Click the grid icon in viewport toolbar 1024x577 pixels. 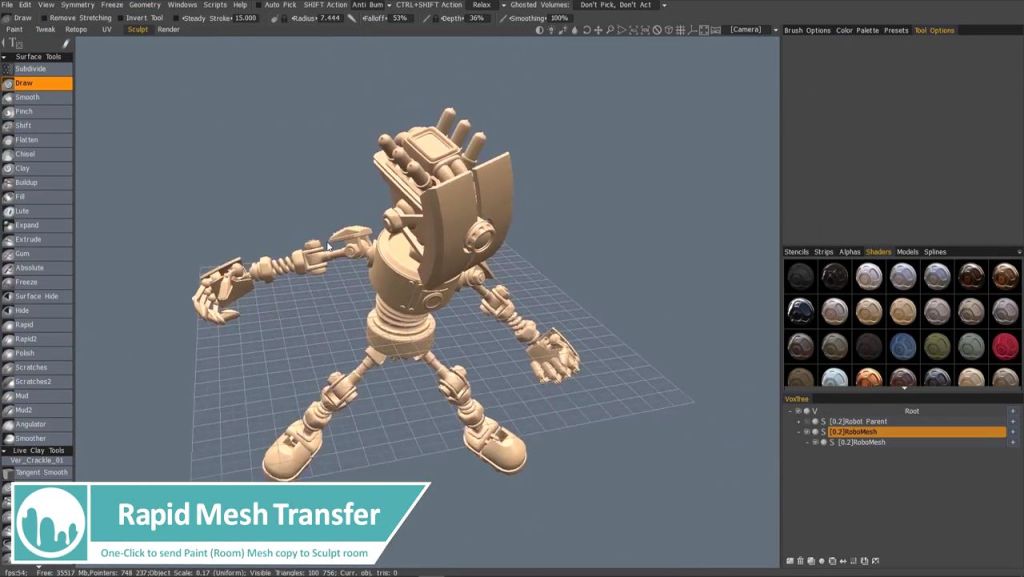pyautogui.click(x=680, y=30)
